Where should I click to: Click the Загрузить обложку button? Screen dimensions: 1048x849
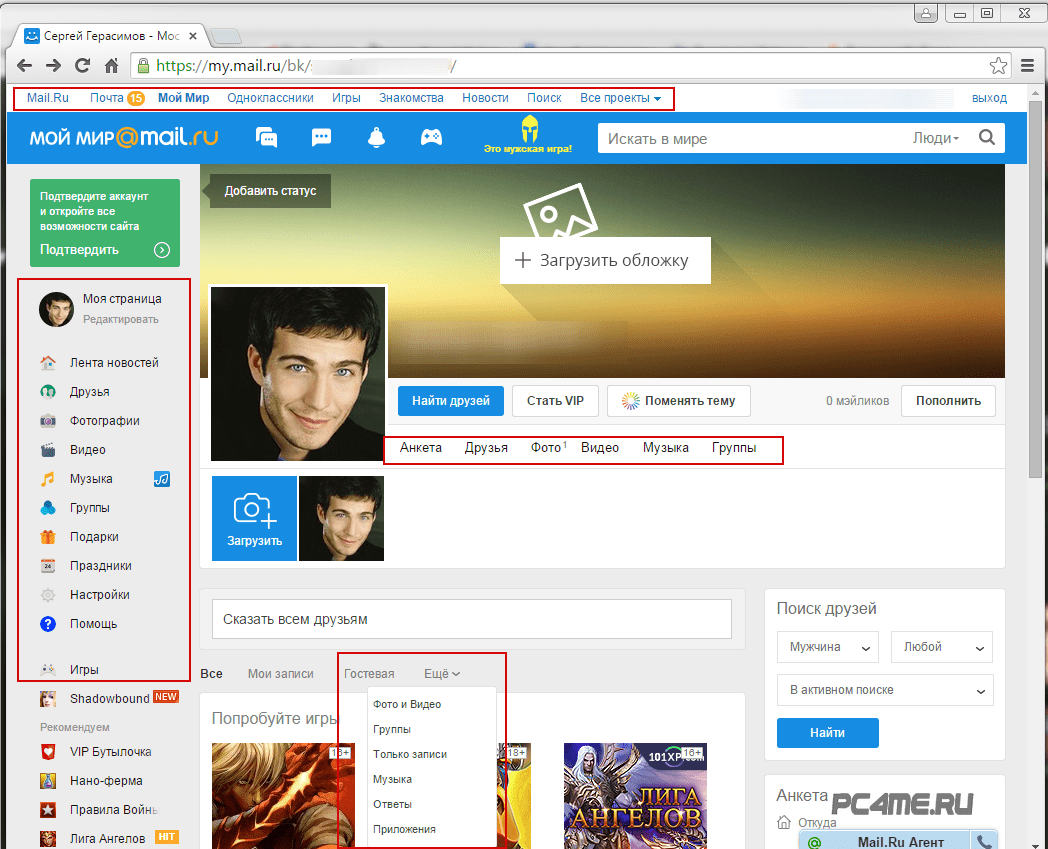tap(604, 261)
